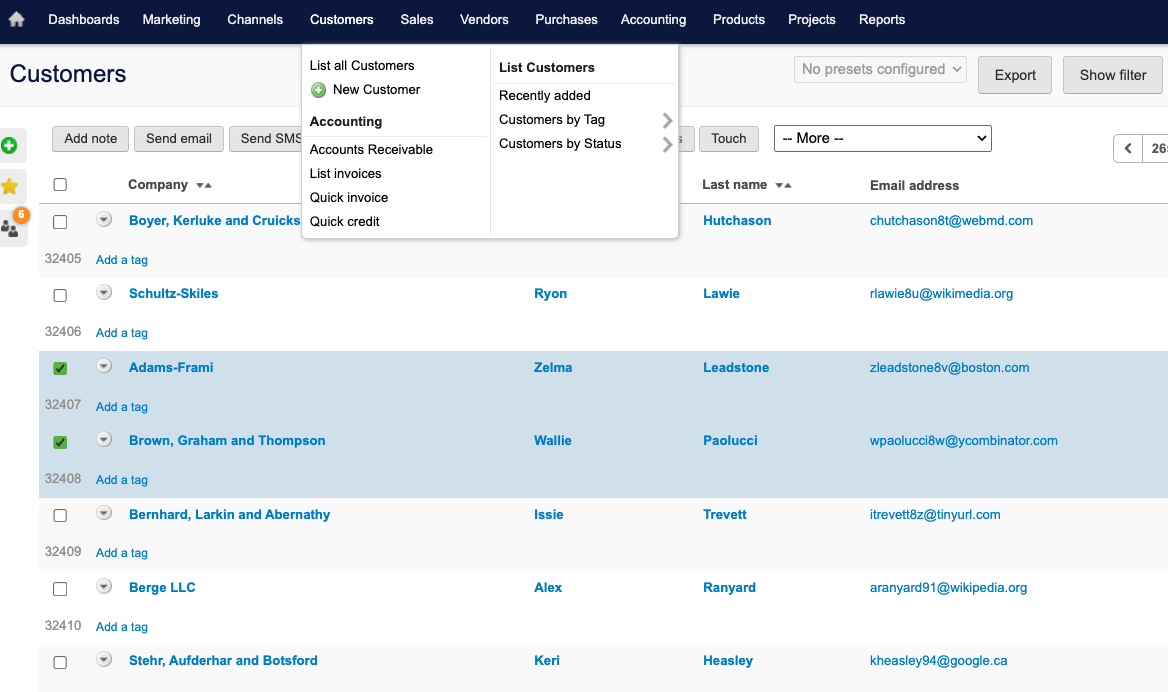The width and height of the screenshot is (1168, 692).
Task: Sort by the Company column arrow
Action: pyautogui.click(x=204, y=185)
